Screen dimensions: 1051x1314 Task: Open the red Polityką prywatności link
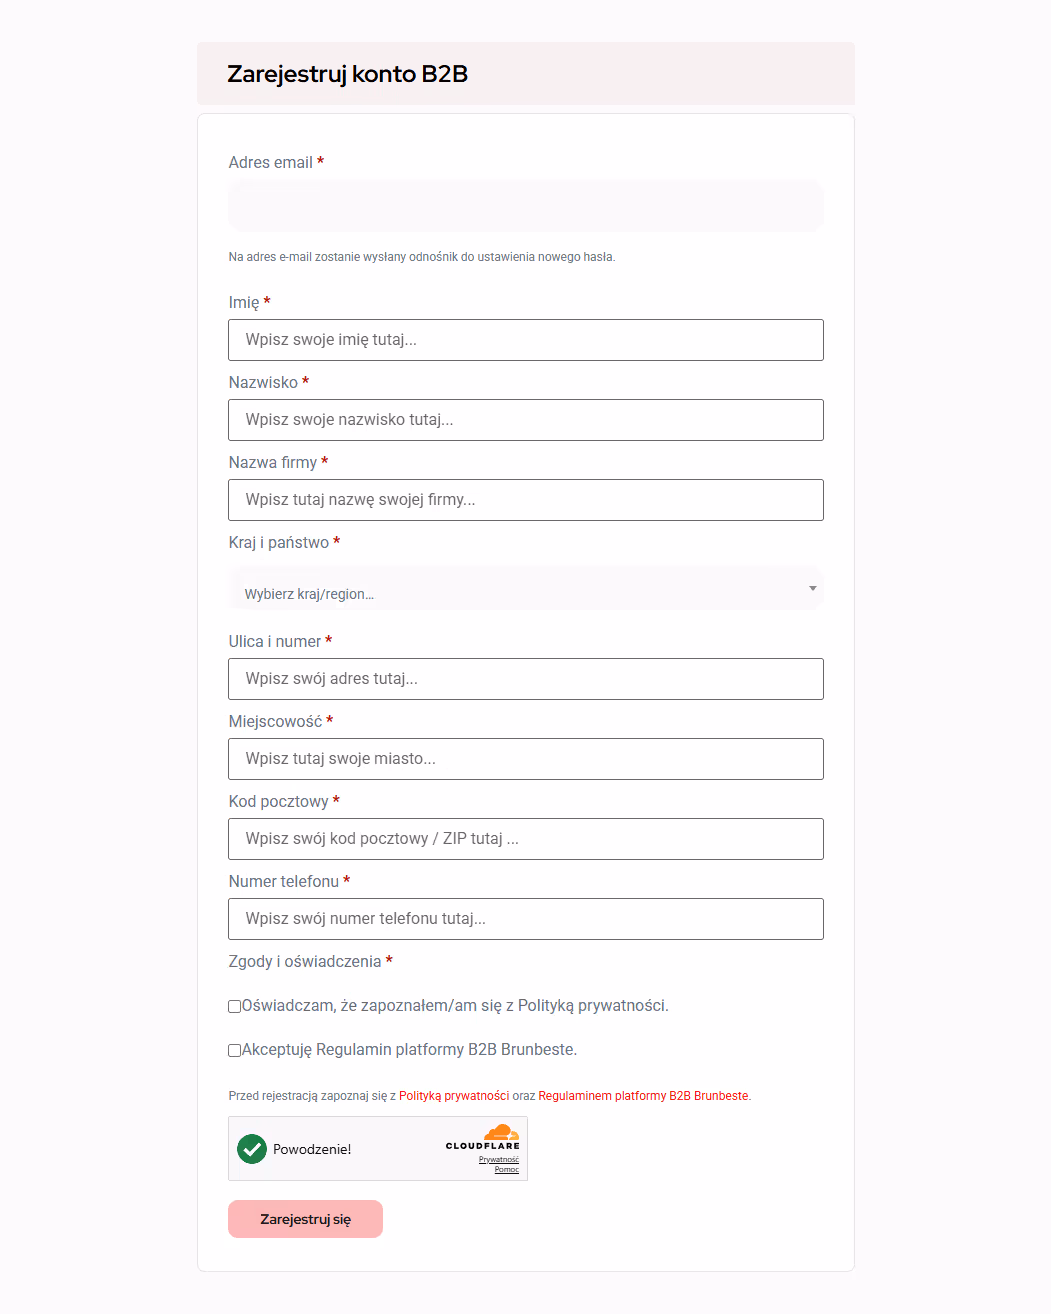[x=454, y=1096]
